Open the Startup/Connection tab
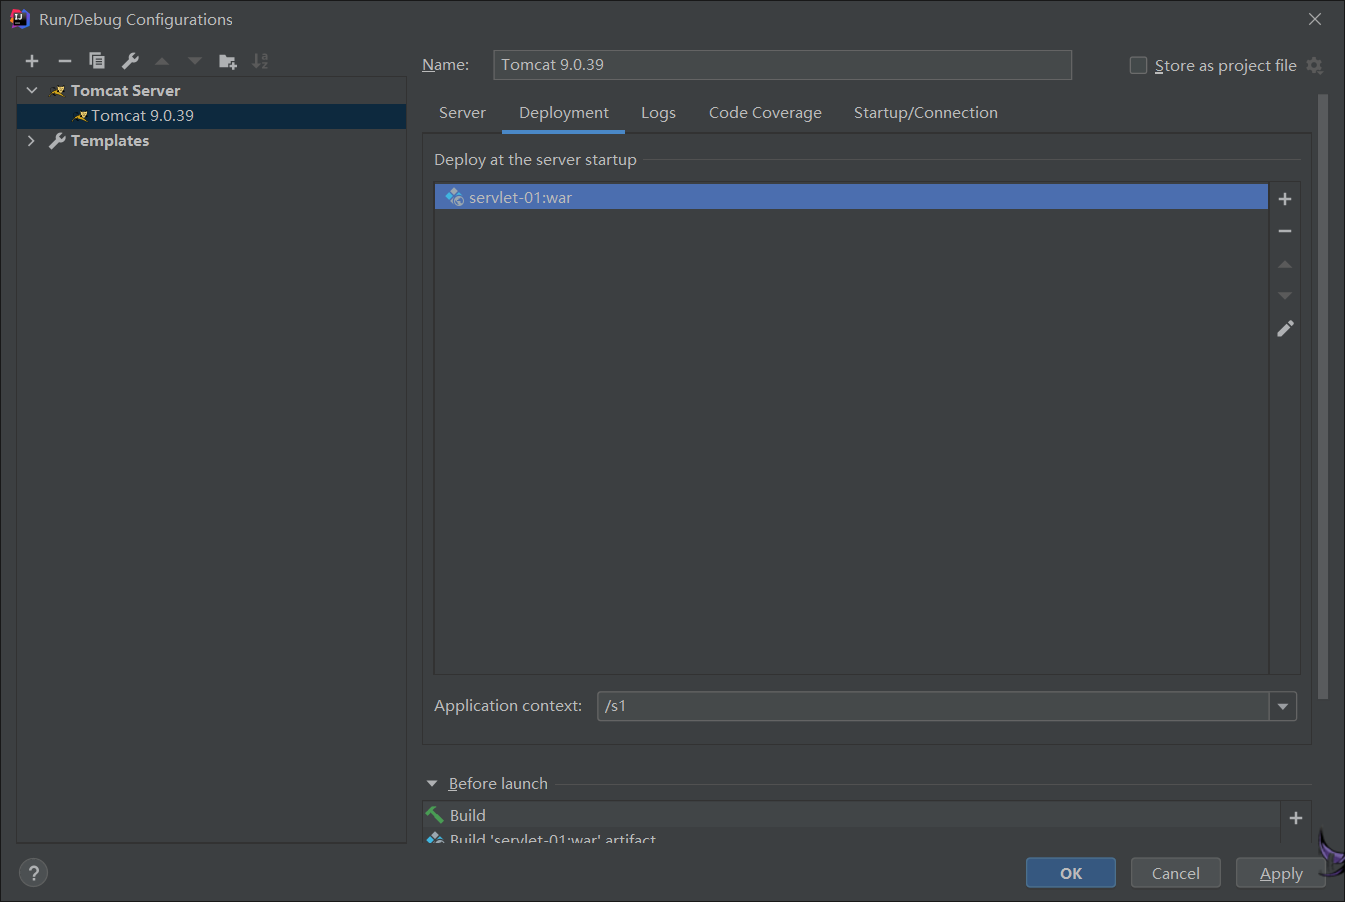The height and width of the screenshot is (902, 1345). (926, 113)
